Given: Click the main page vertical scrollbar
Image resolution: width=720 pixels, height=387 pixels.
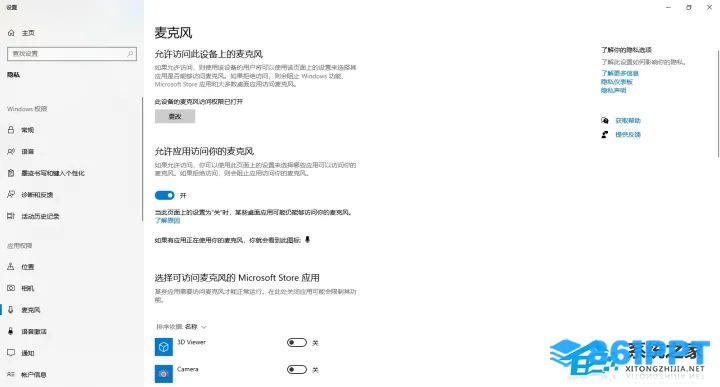Looking at the screenshot, I should pyautogui.click(x=718, y=103).
